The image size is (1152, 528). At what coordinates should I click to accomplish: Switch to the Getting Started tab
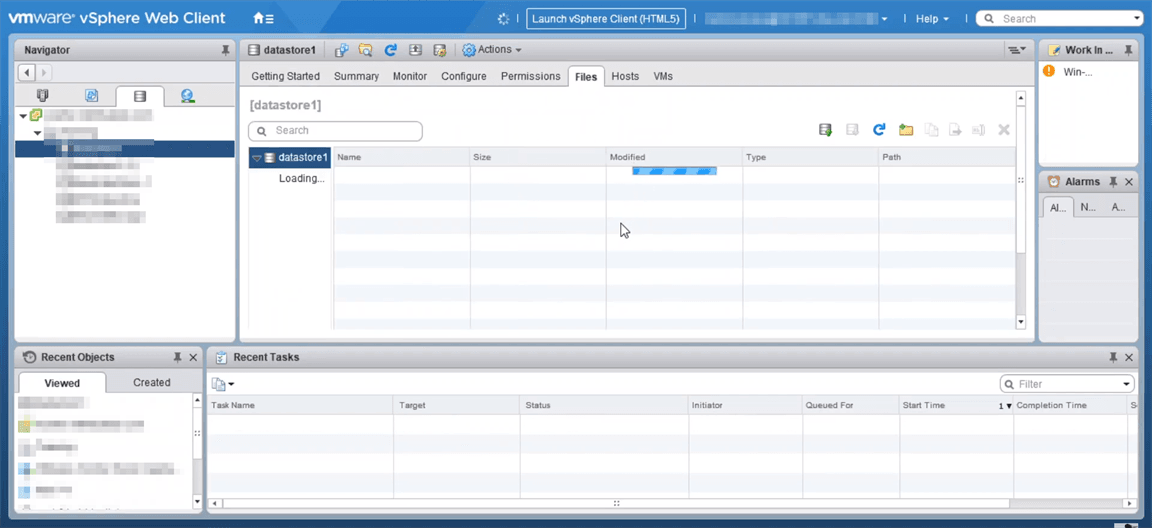(285, 76)
